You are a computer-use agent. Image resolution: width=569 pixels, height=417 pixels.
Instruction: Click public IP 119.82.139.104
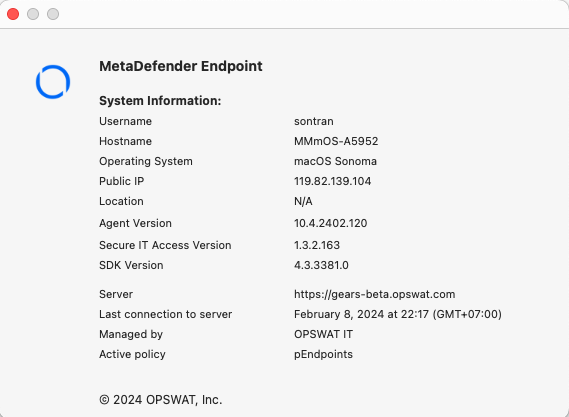[x=332, y=181]
